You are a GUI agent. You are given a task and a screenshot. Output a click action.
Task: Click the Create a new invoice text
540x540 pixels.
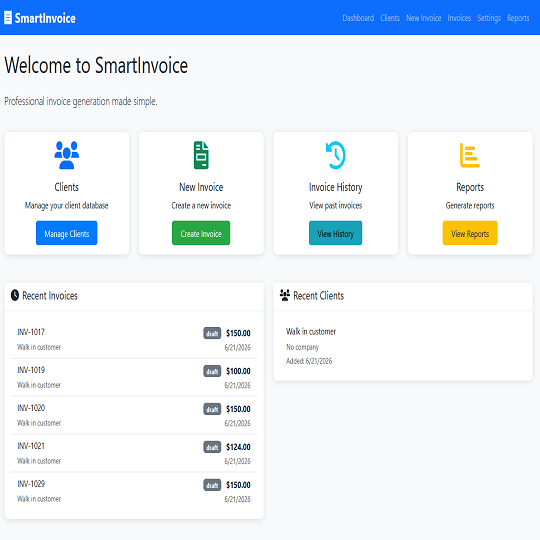[201, 205]
